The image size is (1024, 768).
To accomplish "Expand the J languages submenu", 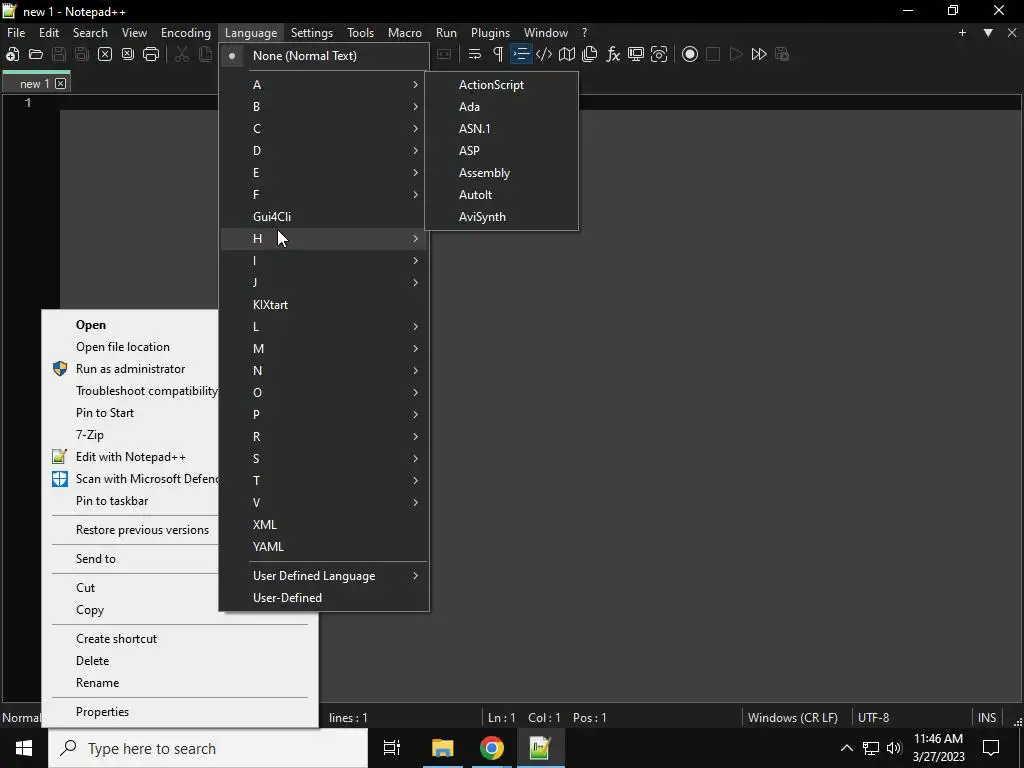I will coord(325,283).
